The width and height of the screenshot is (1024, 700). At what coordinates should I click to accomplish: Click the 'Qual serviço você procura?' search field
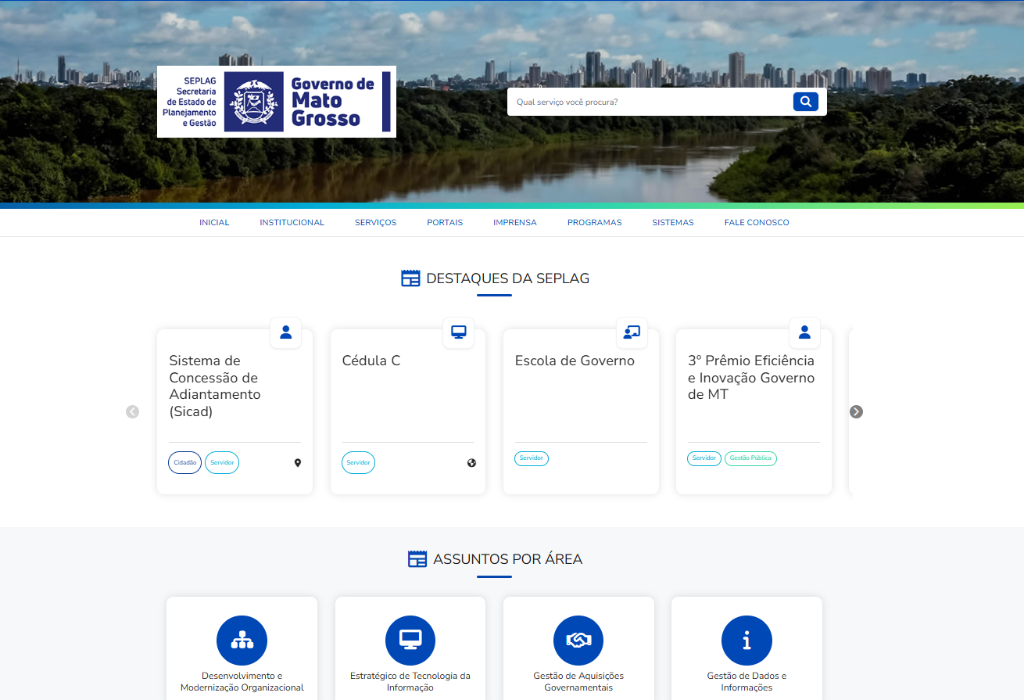coord(648,102)
